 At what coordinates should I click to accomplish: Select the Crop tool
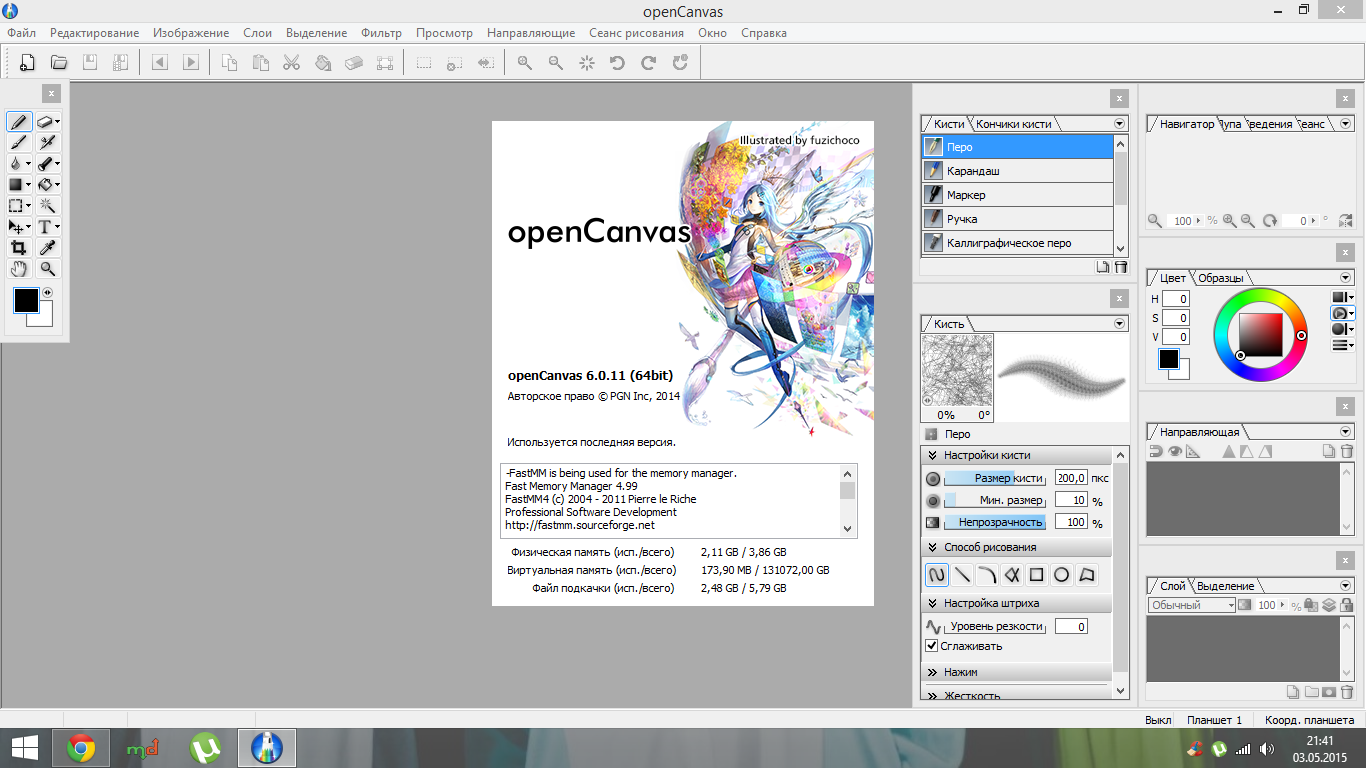click(x=18, y=248)
